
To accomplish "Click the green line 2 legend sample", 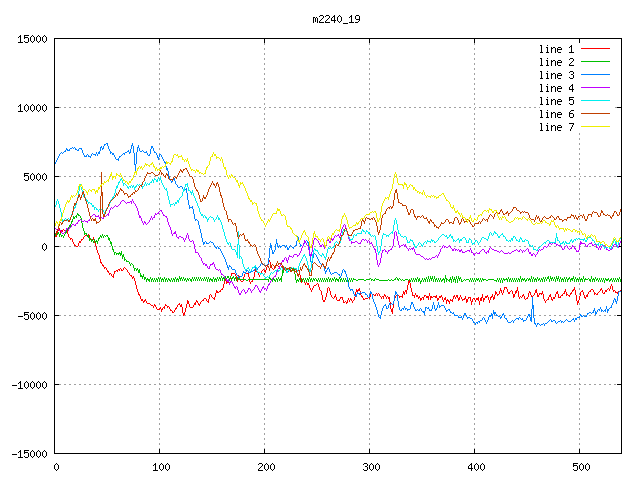I will 596,62.
